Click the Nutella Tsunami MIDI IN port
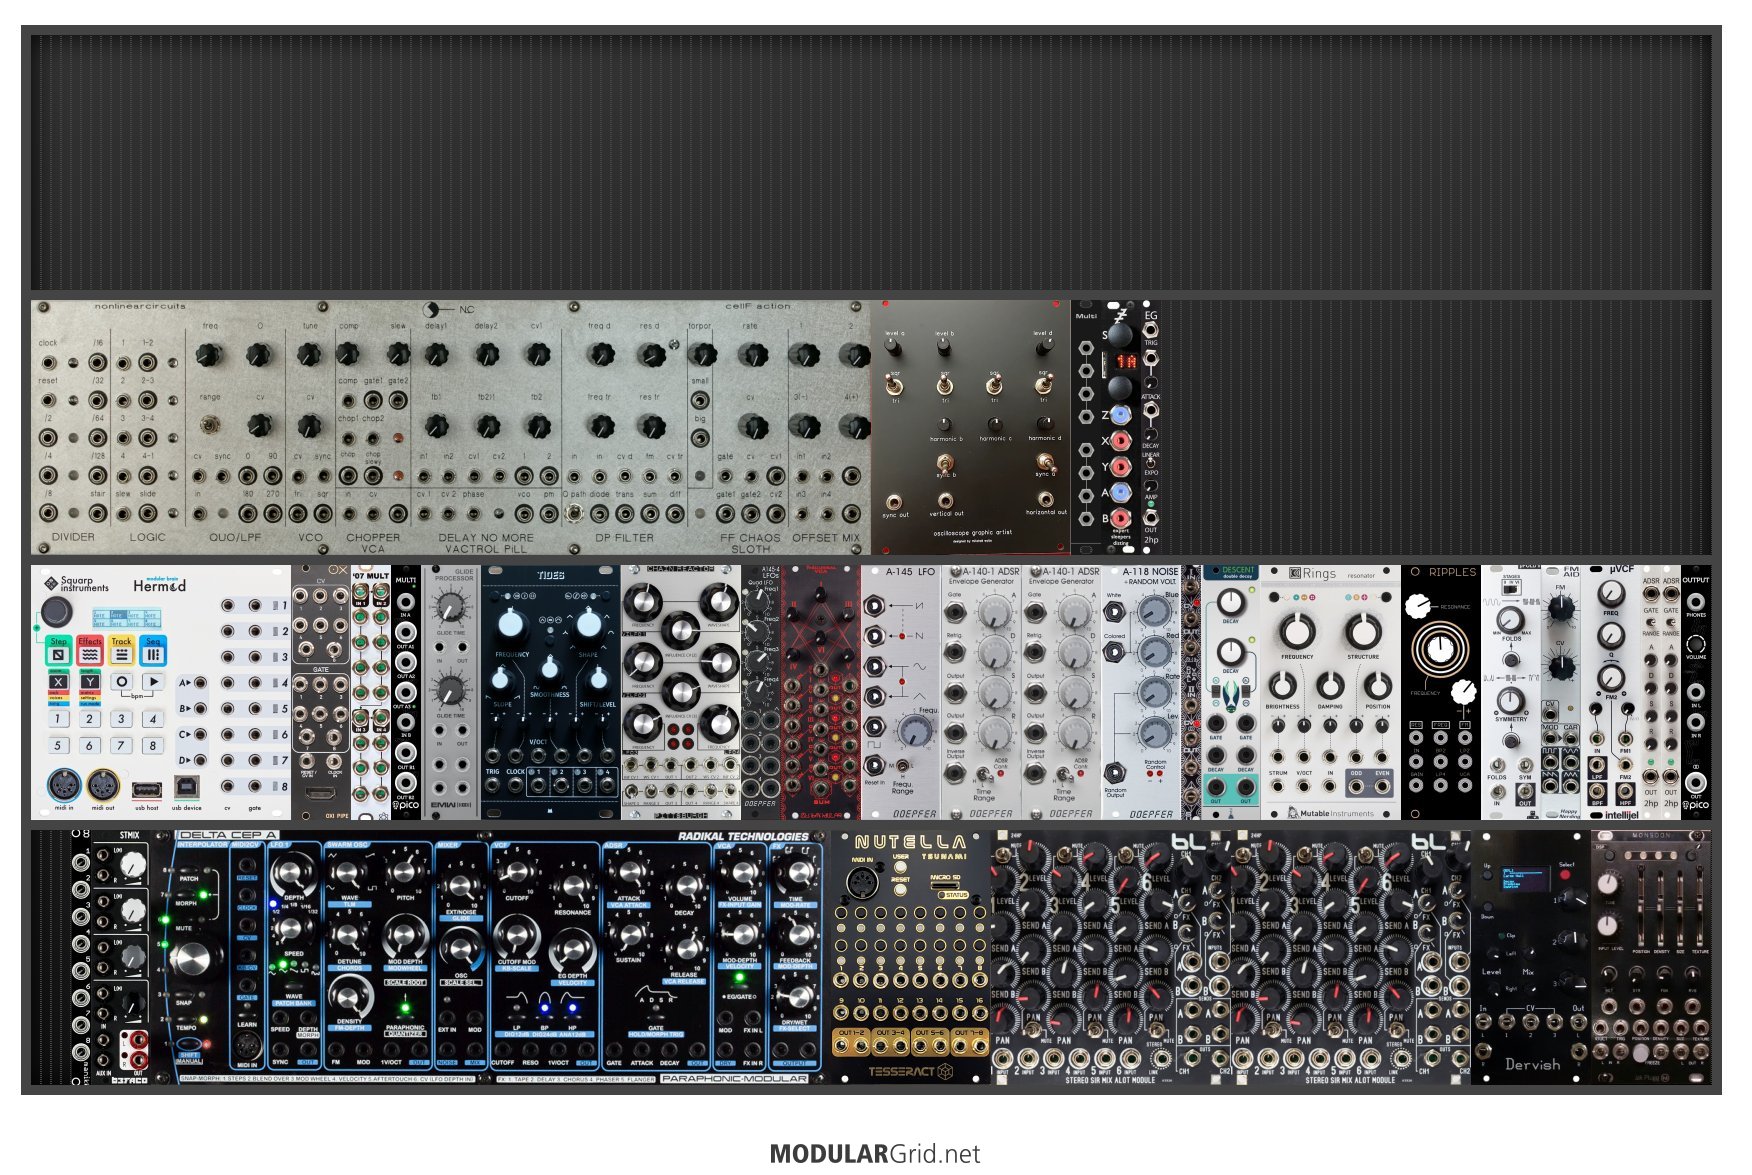1752x1175 pixels. coord(863,883)
